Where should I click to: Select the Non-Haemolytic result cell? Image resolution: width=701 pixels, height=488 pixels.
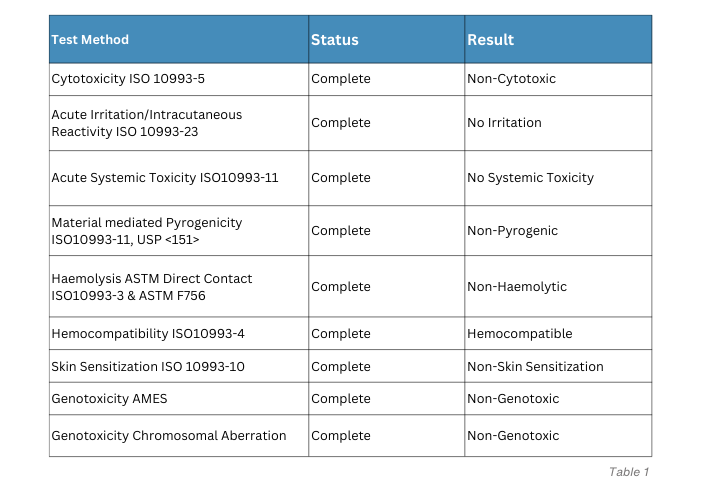558,286
